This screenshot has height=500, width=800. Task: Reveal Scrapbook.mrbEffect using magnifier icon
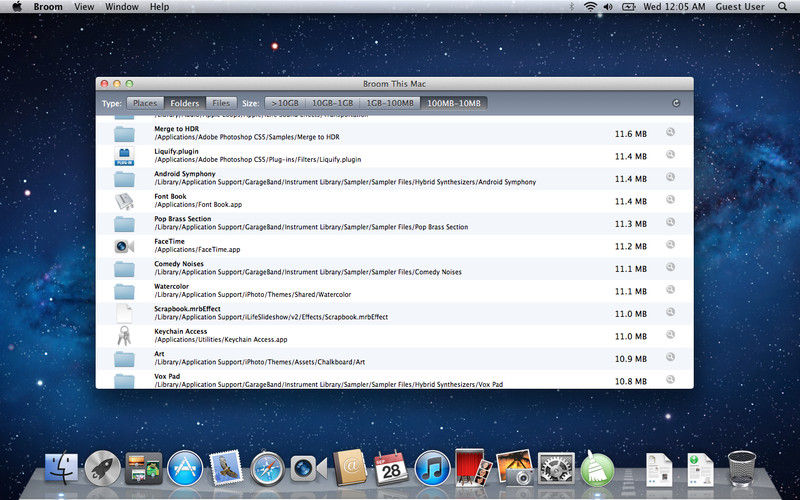(x=670, y=312)
